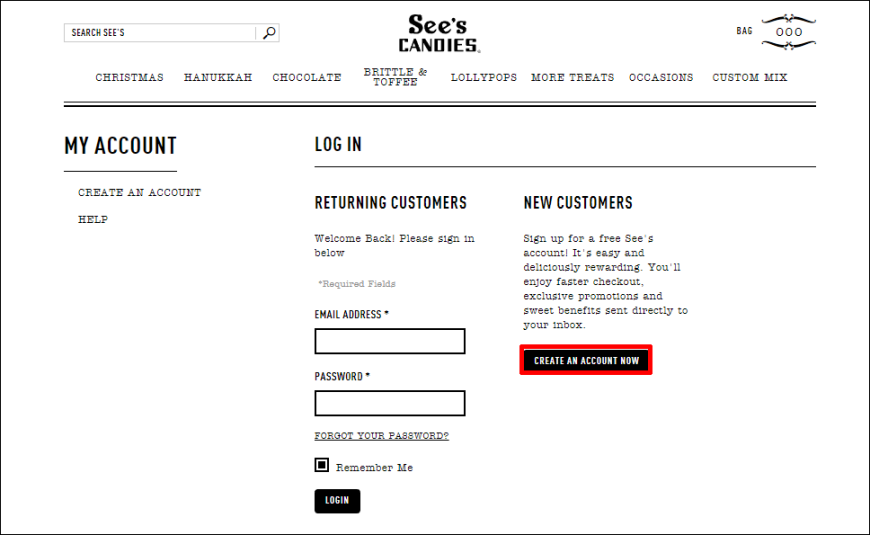The height and width of the screenshot is (535, 870).
Task: Click the See's Candies logo
Action: coord(439,33)
